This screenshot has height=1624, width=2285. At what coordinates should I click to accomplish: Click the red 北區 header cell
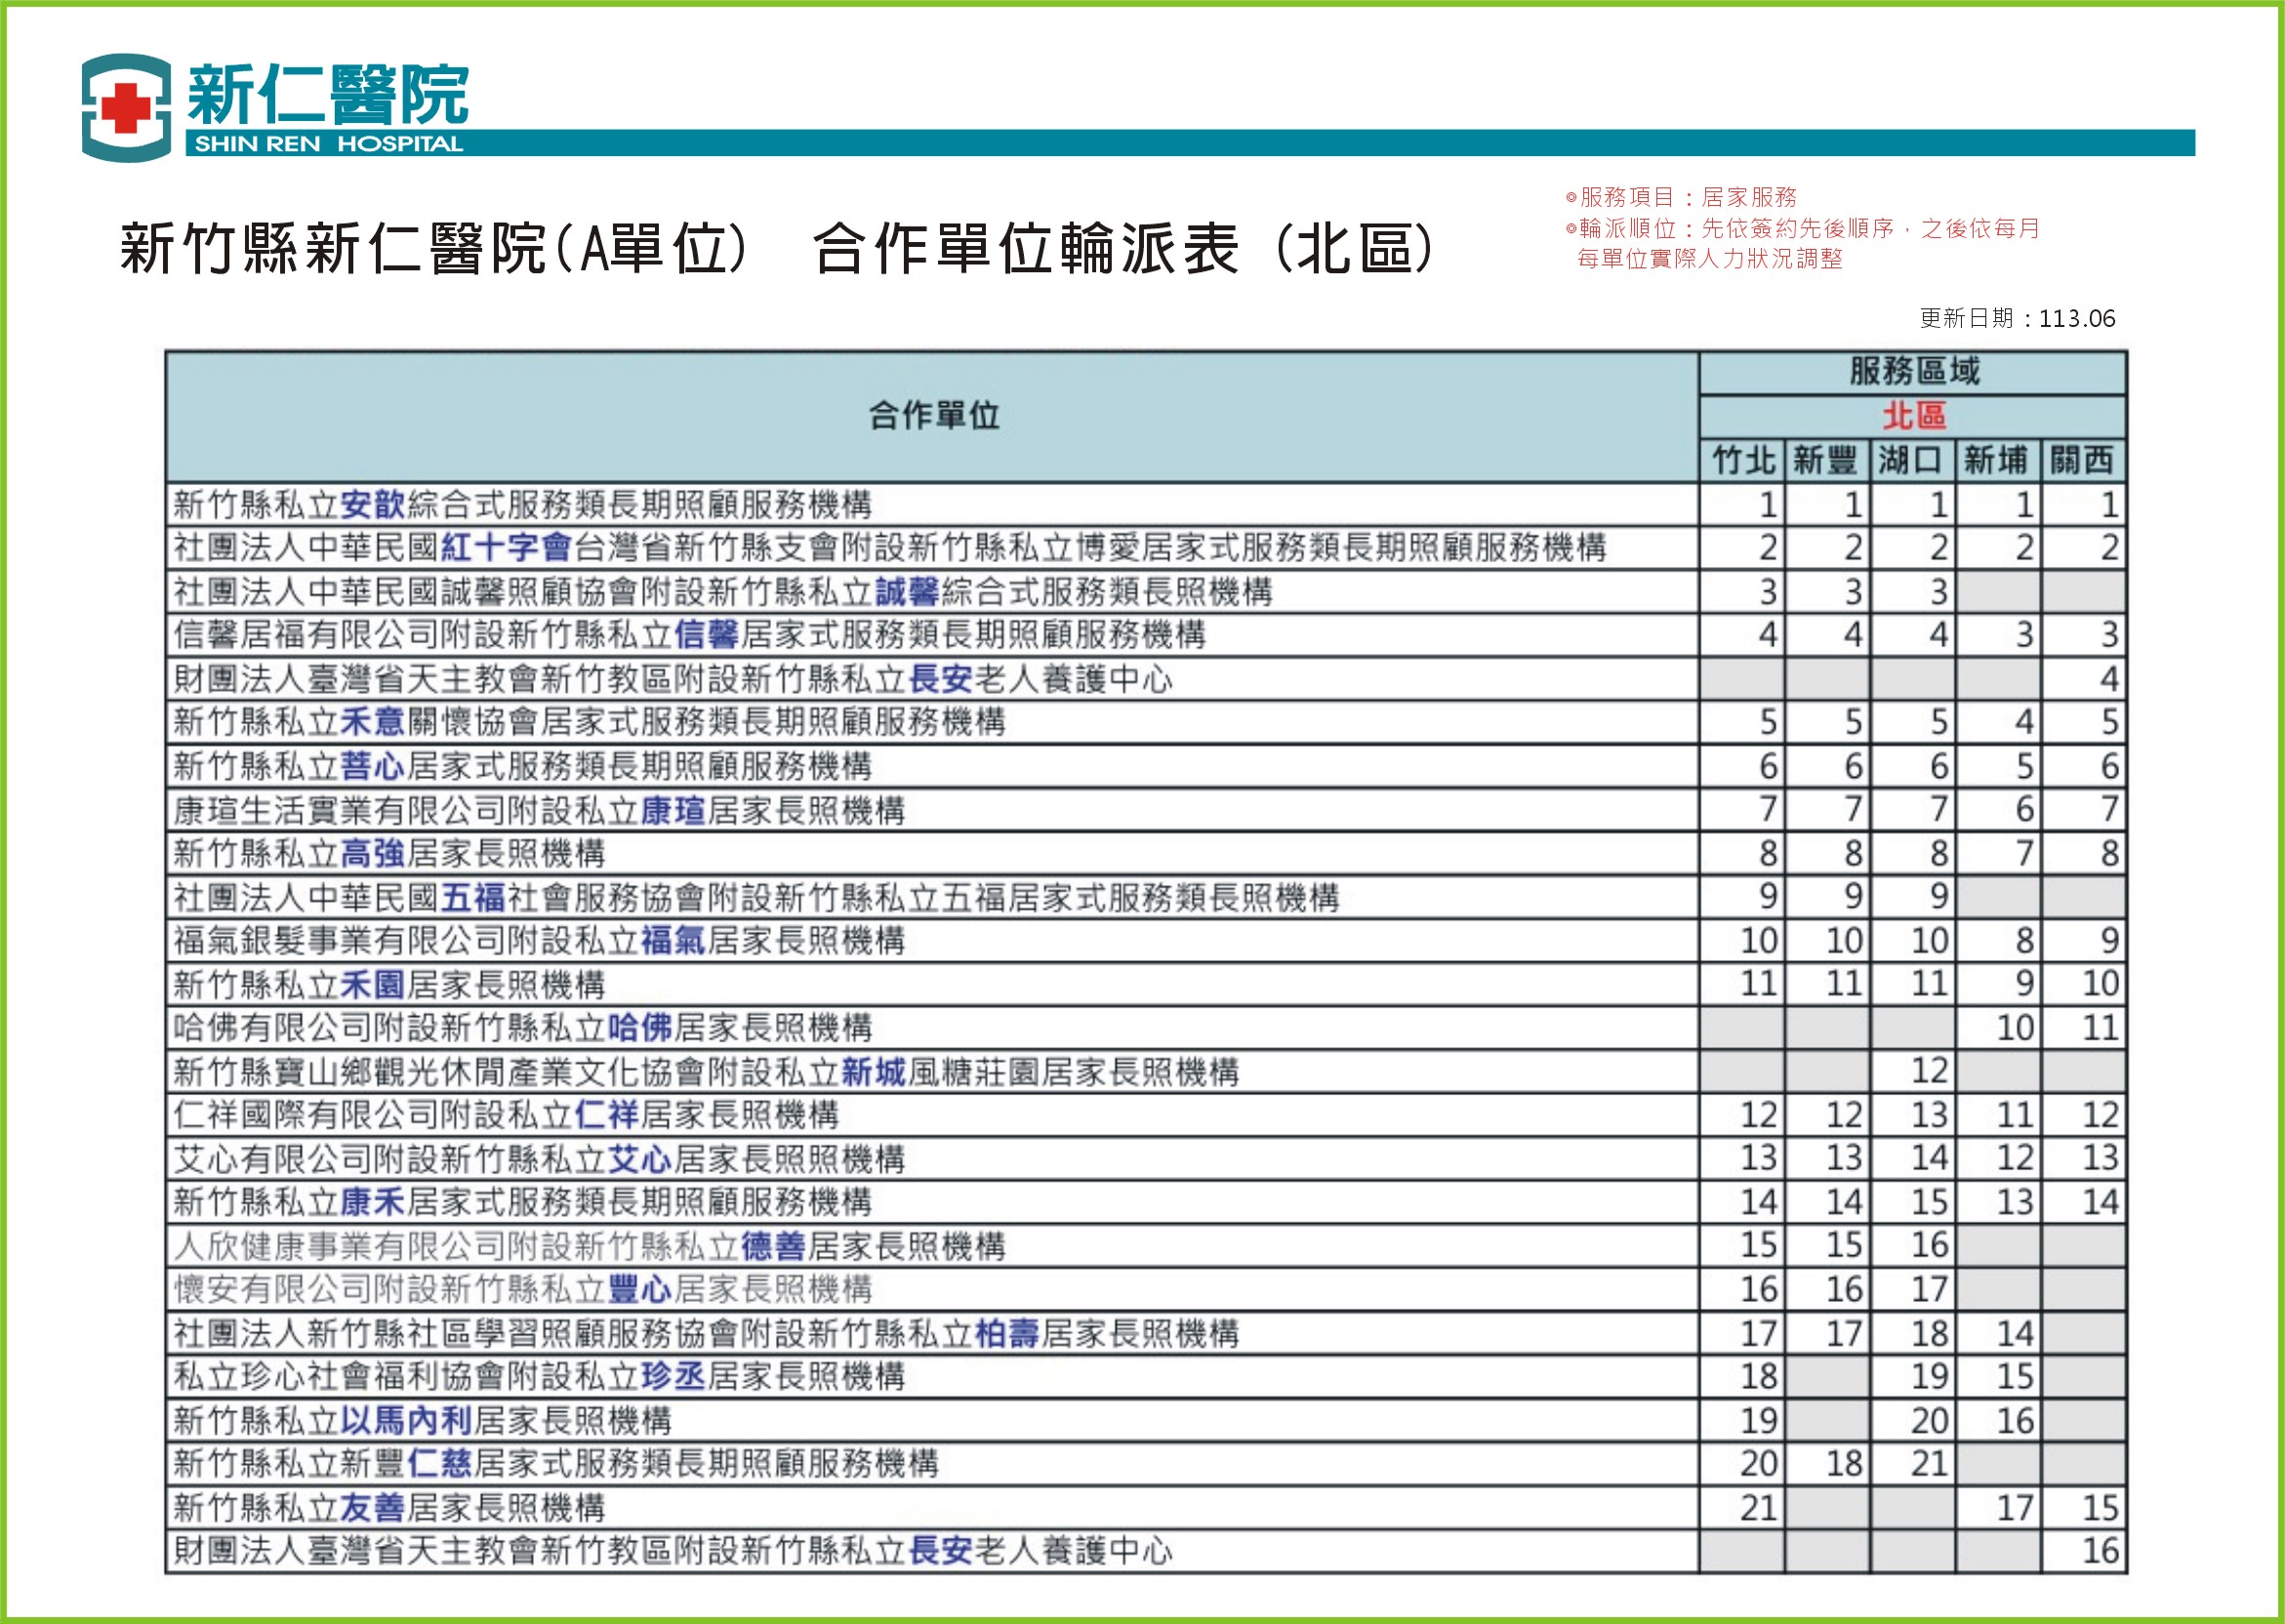click(x=1913, y=415)
